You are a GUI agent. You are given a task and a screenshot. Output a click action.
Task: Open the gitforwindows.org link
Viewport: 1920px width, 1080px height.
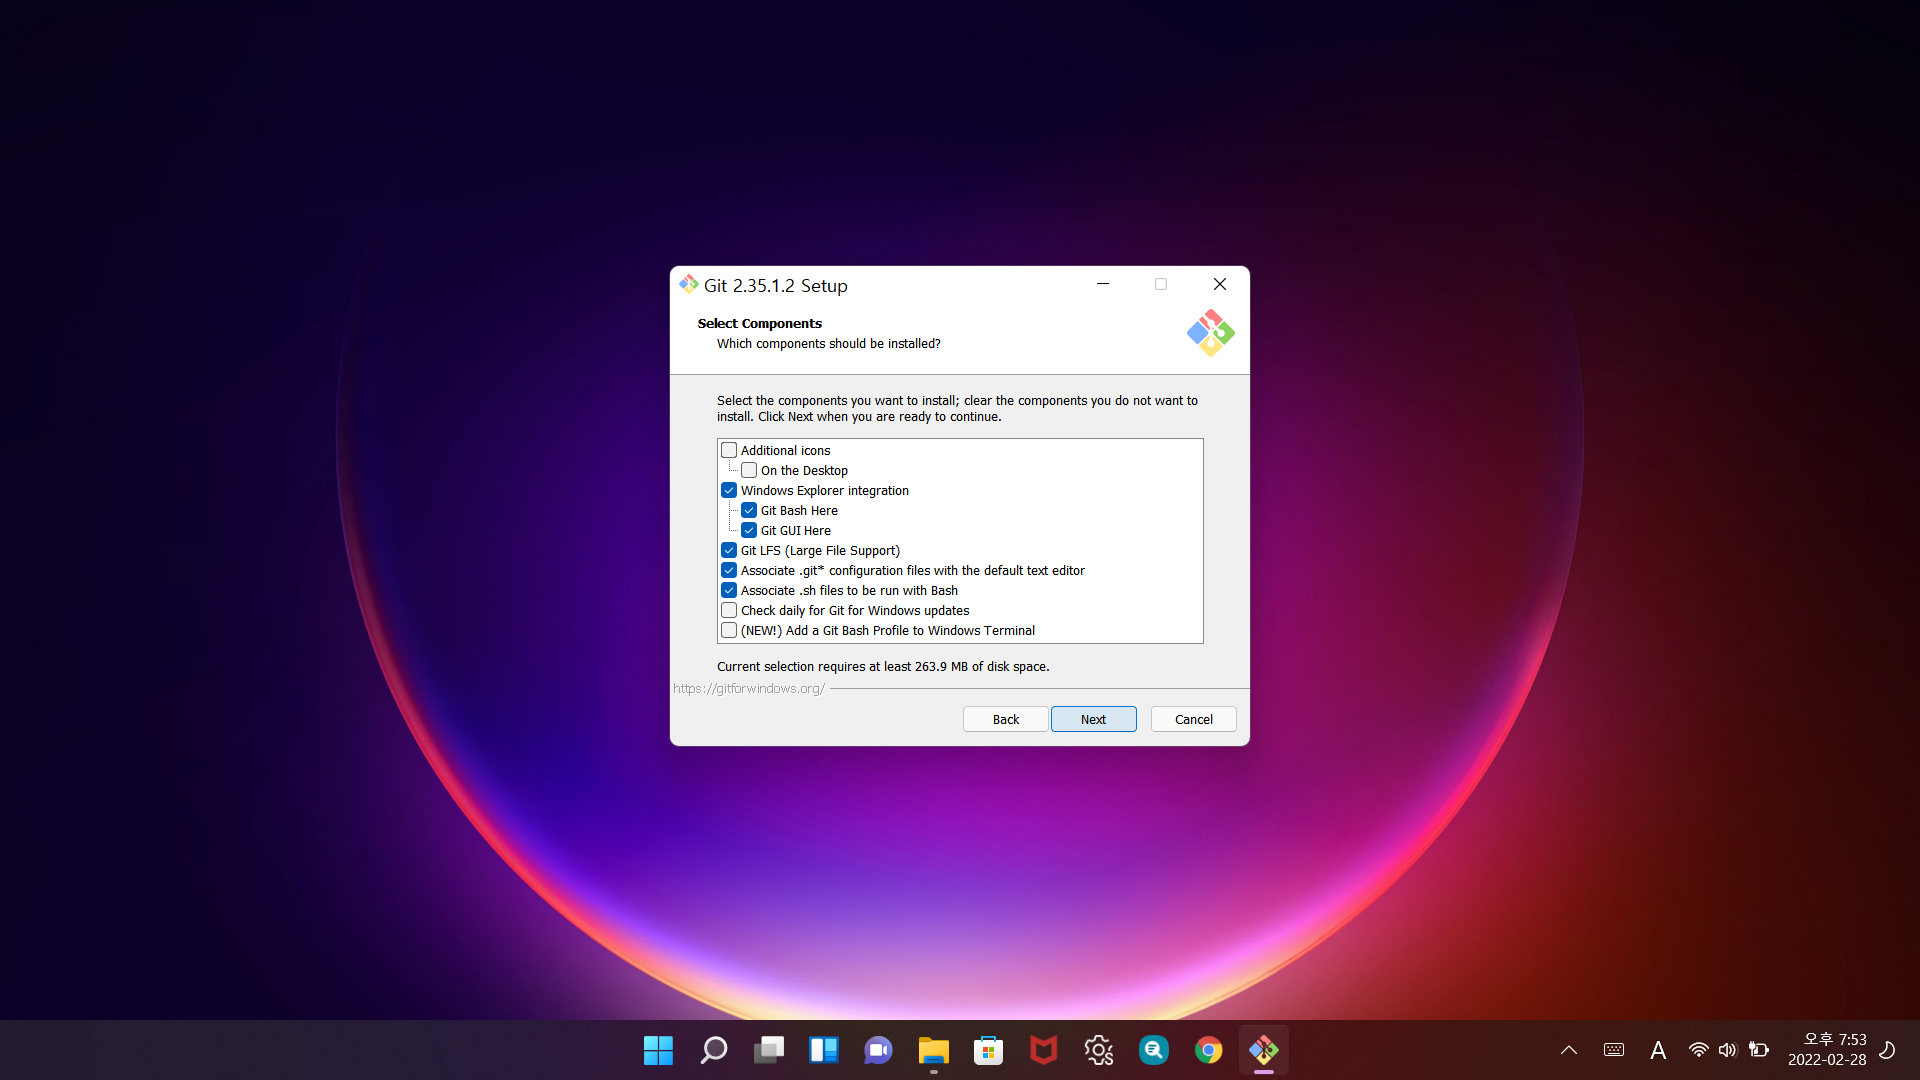point(748,689)
